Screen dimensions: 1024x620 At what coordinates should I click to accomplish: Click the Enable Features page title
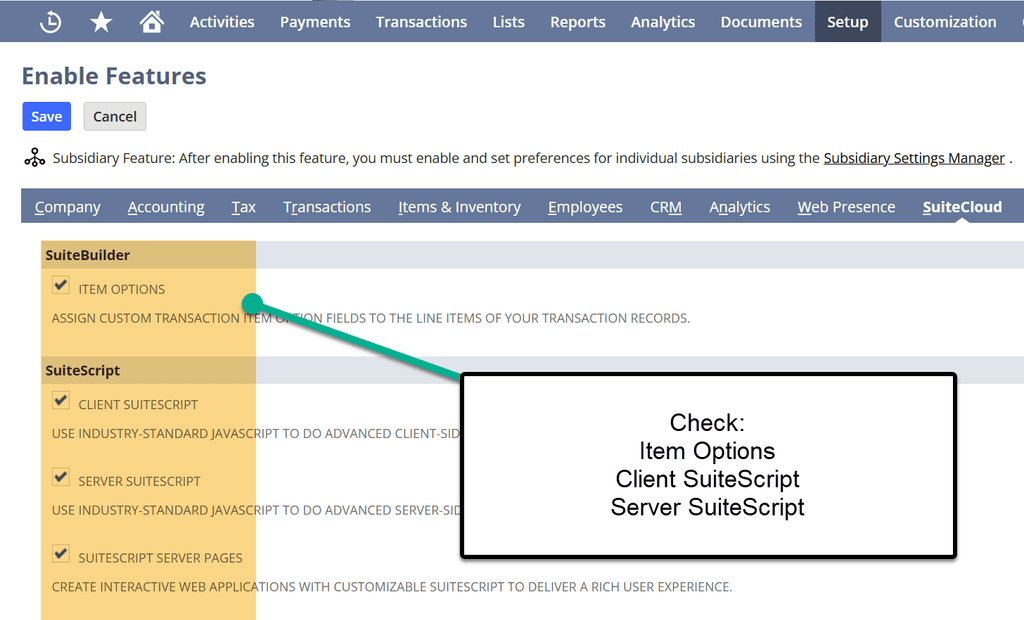coord(114,76)
